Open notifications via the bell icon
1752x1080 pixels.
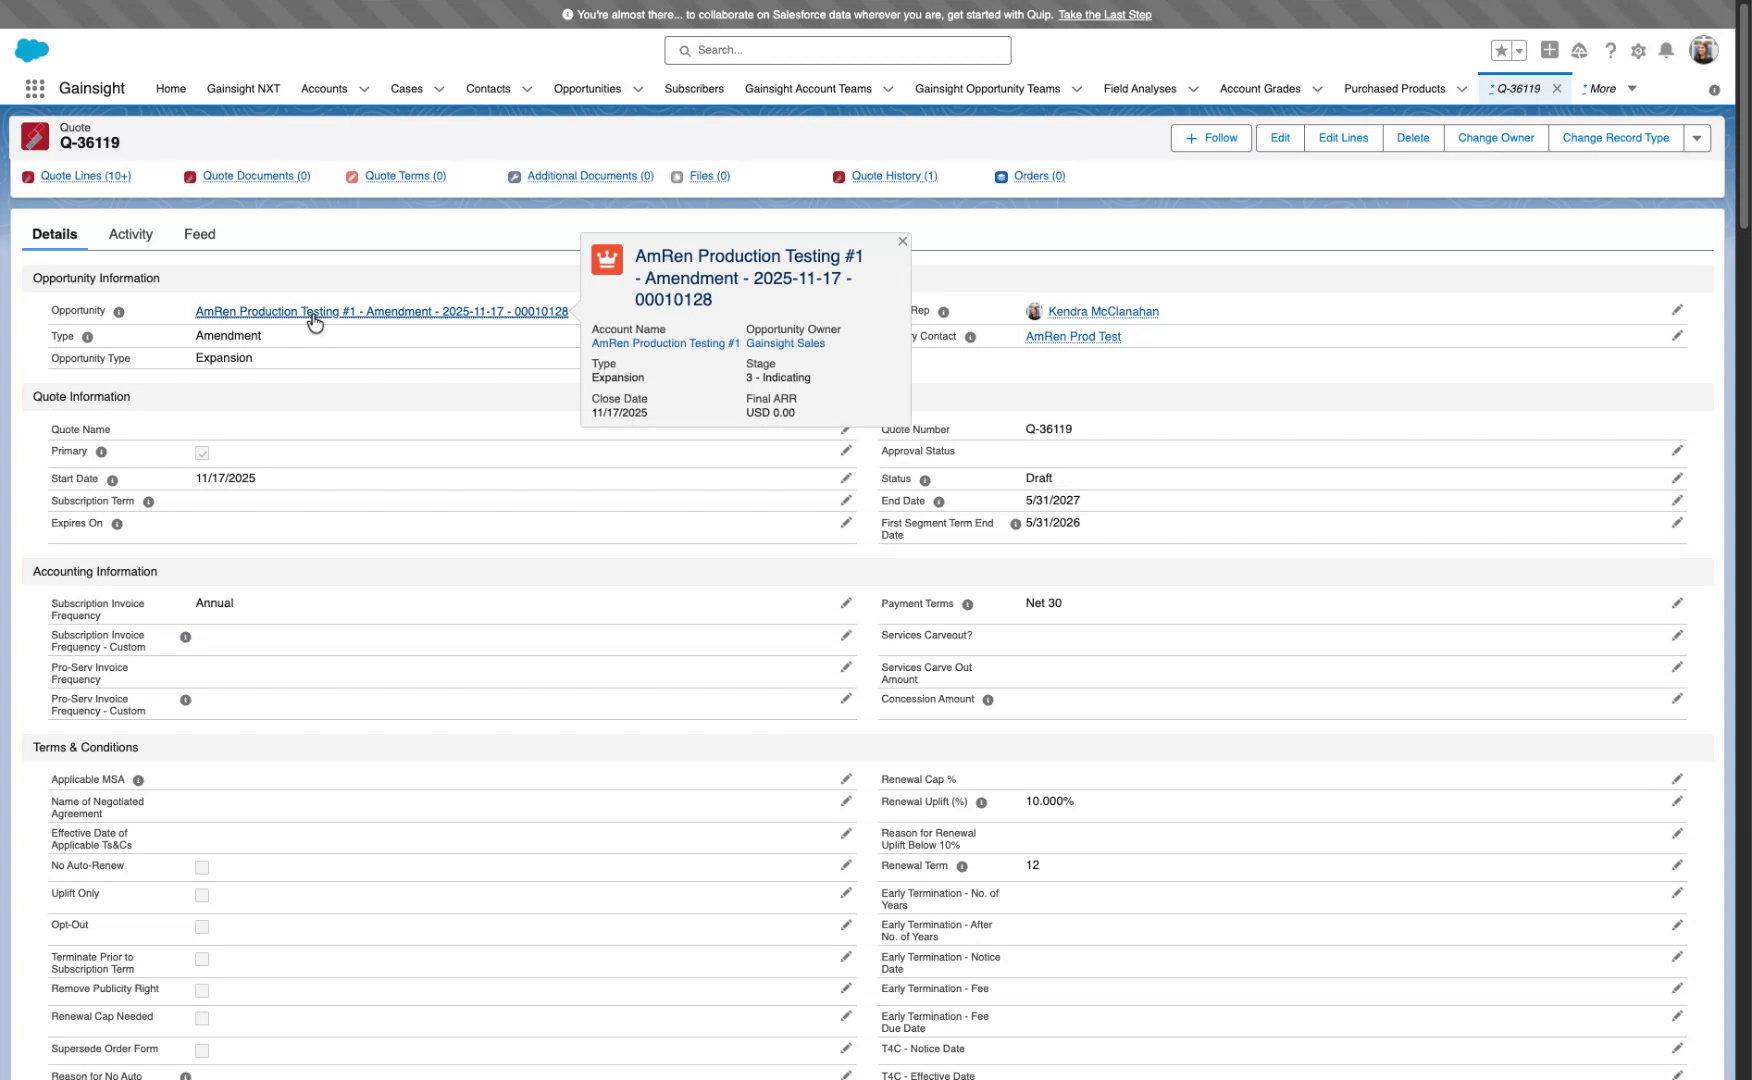[x=1666, y=50]
